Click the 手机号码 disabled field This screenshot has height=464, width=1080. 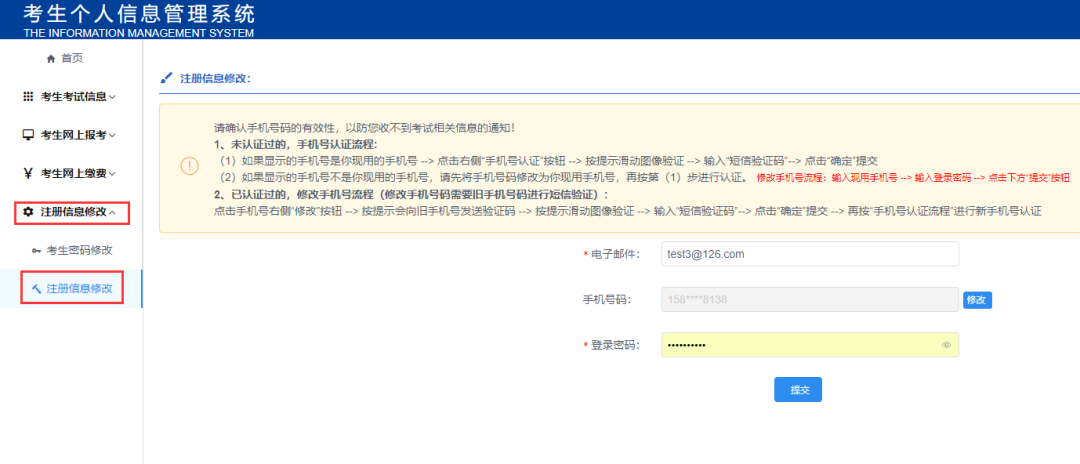click(x=810, y=299)
